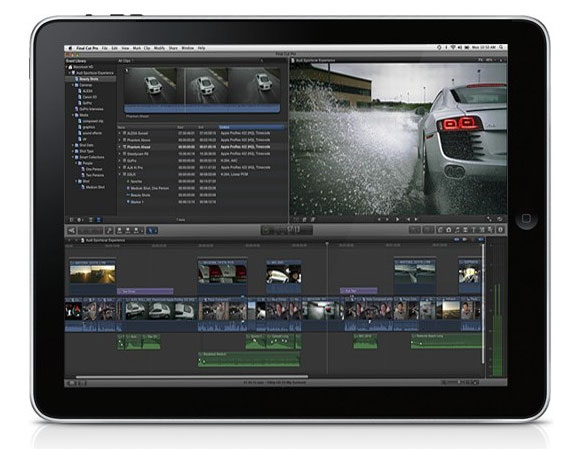This screenshot has height=449, width=580.
Task: Open the File menu
Action: pos(105,48)
